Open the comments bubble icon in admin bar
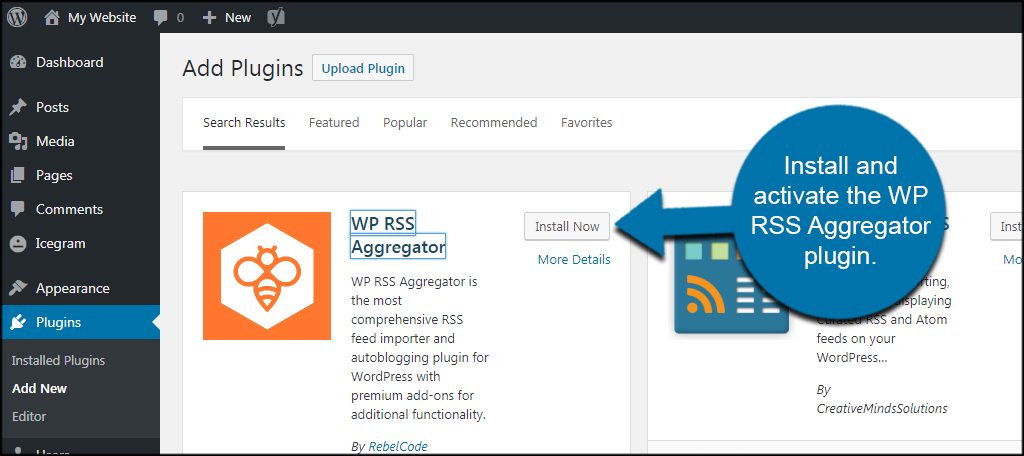The width and height of the screenshot is (1024, 456). coord(161,18)
